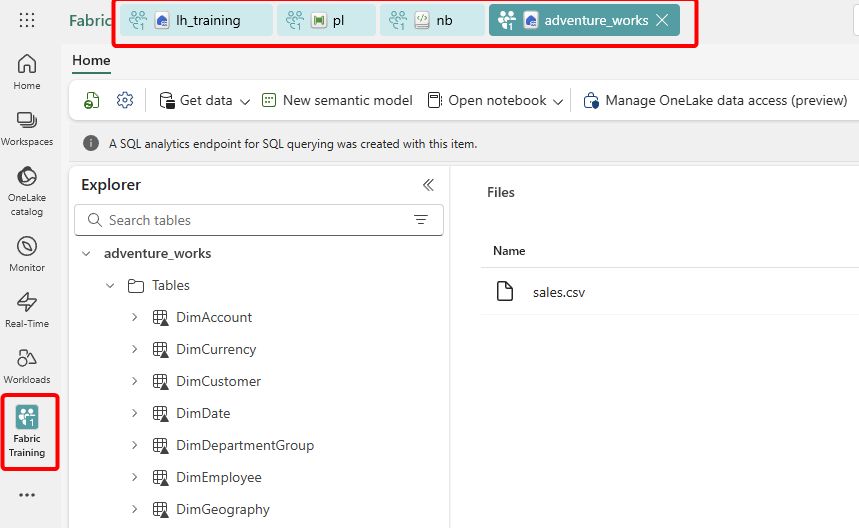Open OneLake catalog

coord(27,191)
